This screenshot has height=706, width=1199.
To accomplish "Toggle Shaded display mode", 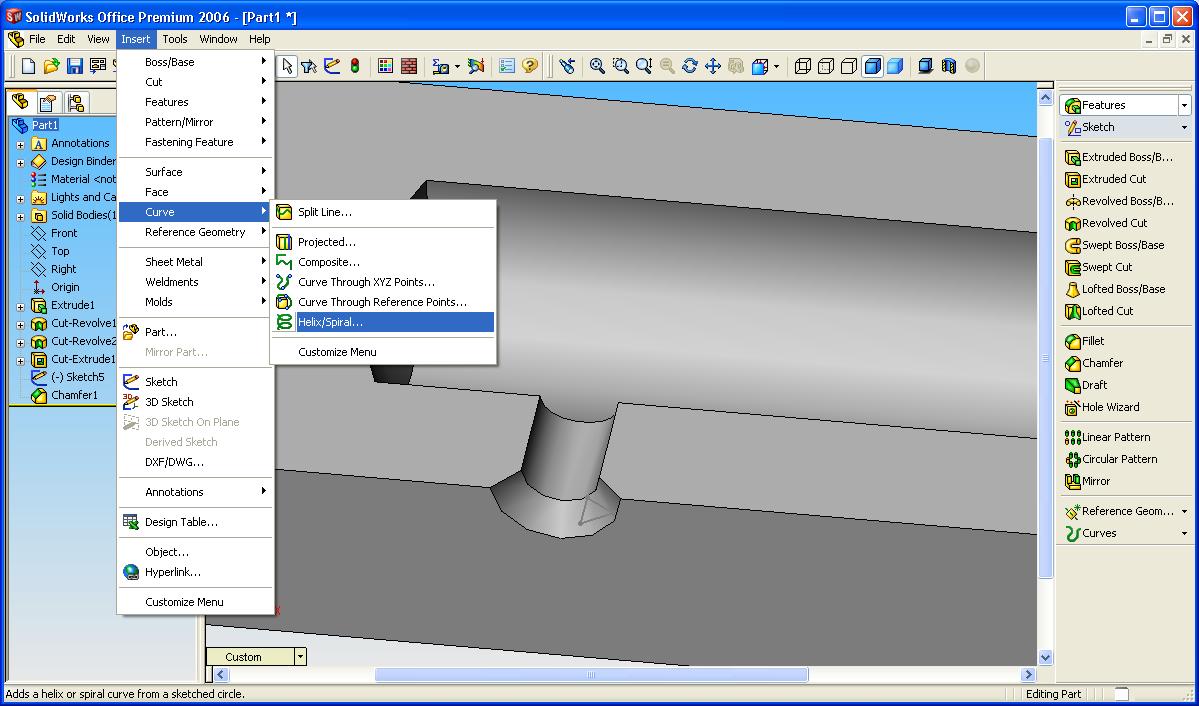I will [x=895, y=67].
